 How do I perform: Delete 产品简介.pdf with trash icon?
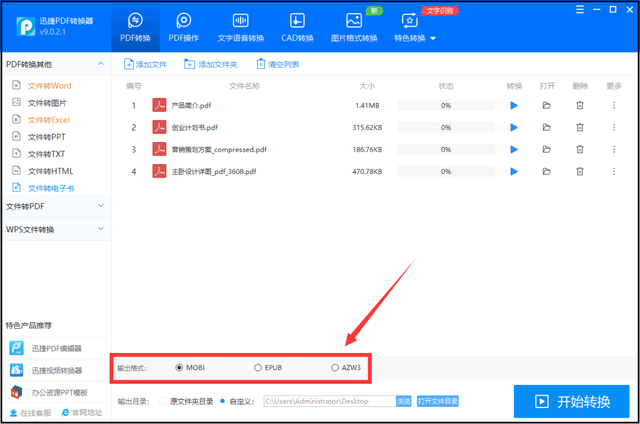click(x=580, y=105)
